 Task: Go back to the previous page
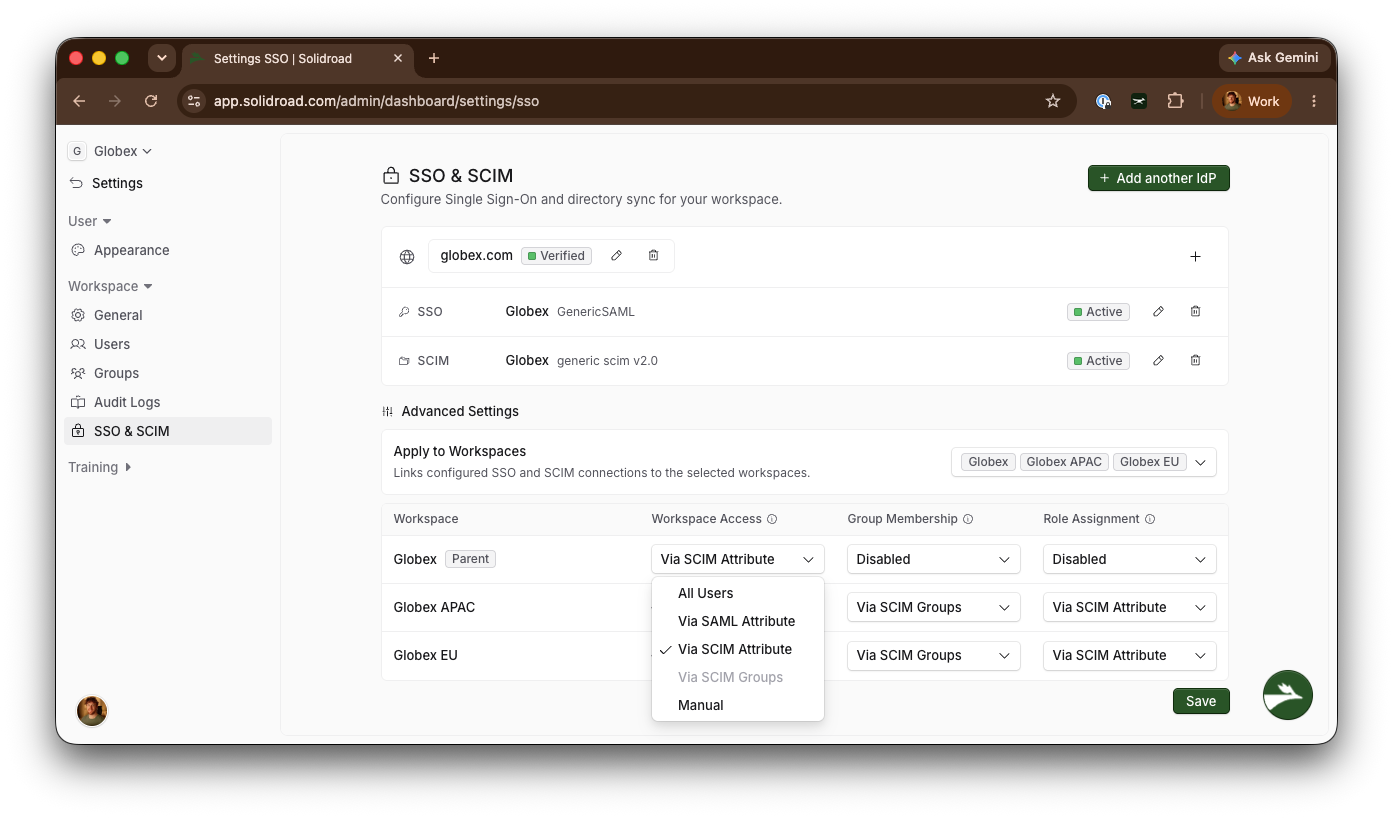[x=79, y=101]
